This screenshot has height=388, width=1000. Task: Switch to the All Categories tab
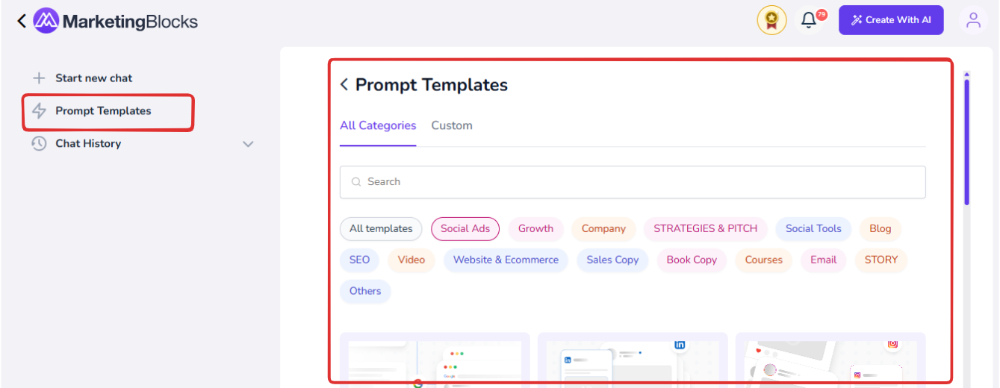click(378, 126)
